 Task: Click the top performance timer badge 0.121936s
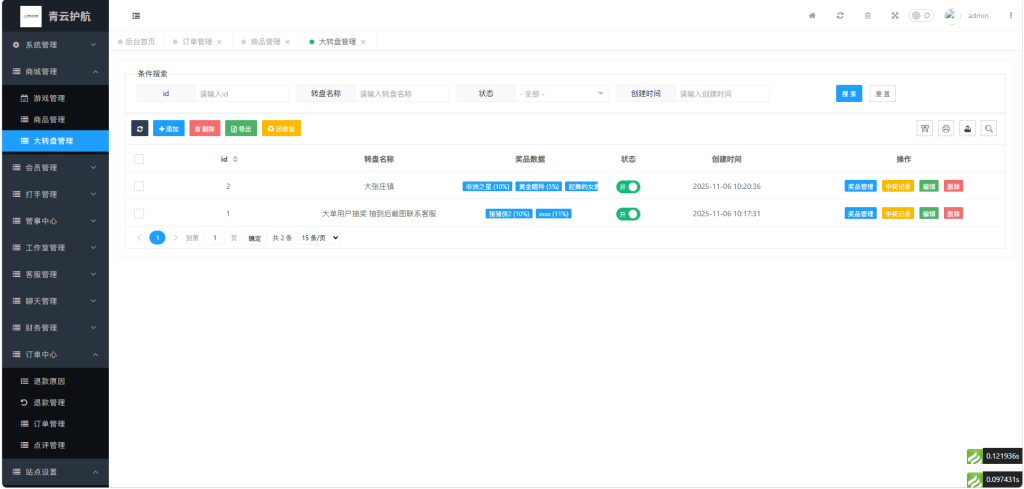(995, 456)
